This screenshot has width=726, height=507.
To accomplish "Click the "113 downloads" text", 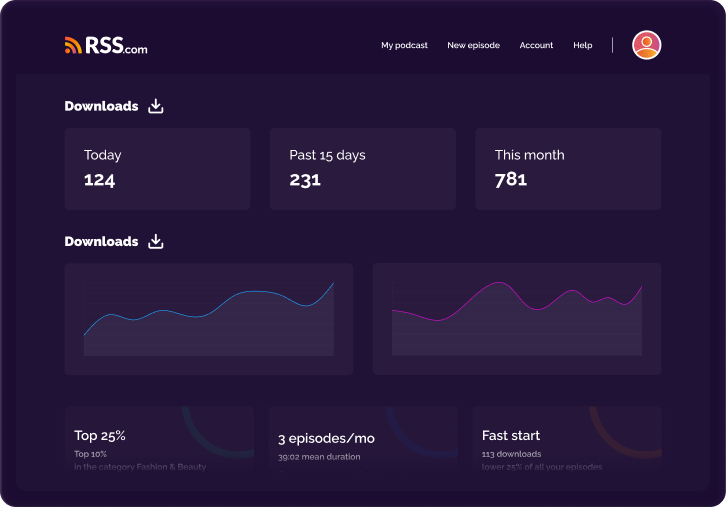I will 511,454.
